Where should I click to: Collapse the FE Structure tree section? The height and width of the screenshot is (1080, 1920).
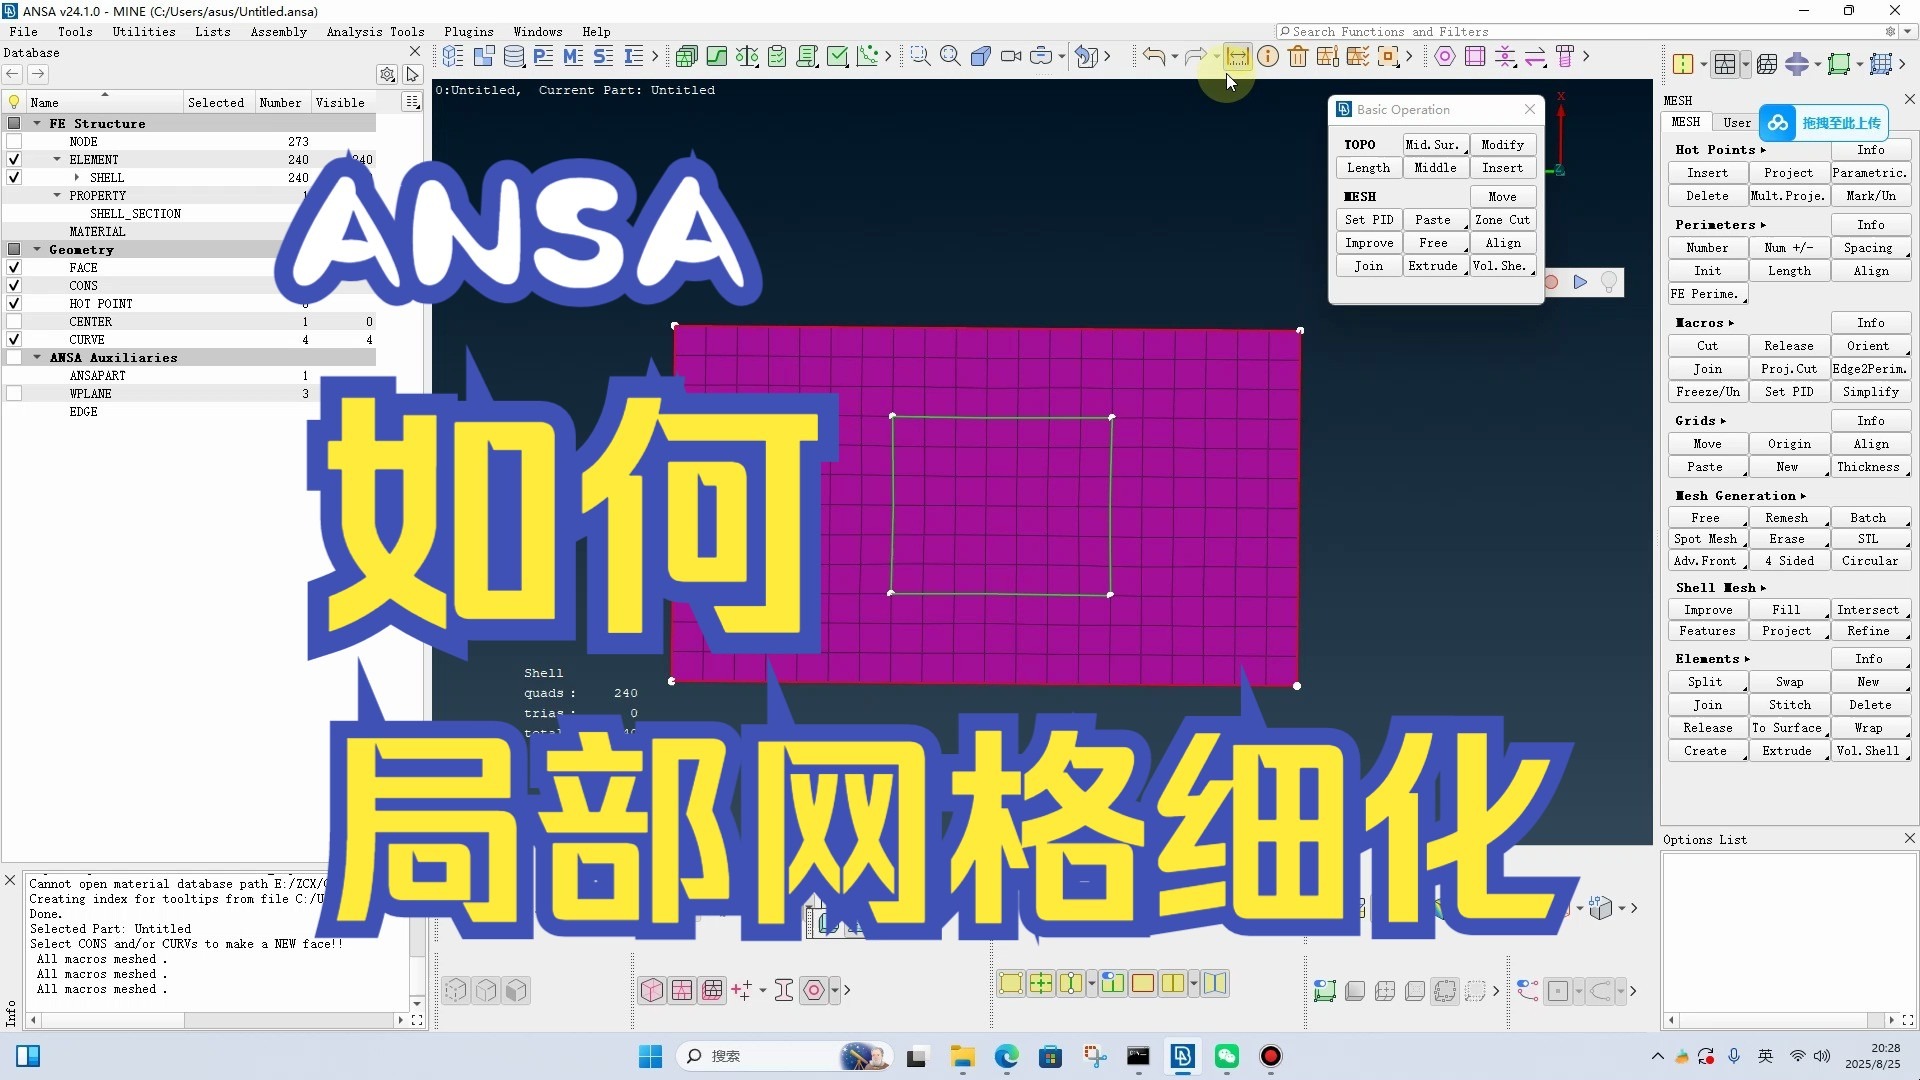point(37,124)
